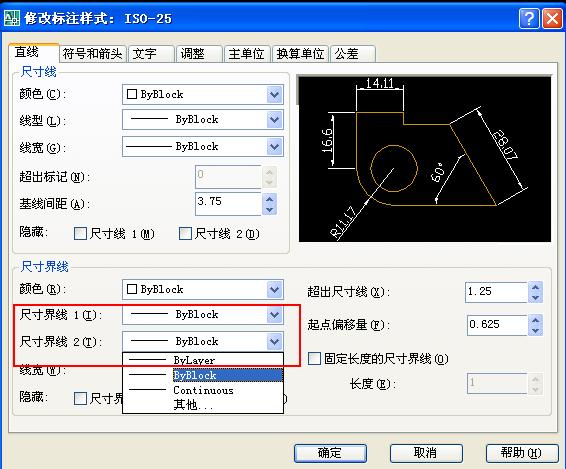Screen dimensions: 566x469
Task: Open the 换算单位 tab
Action: [300, 54]
